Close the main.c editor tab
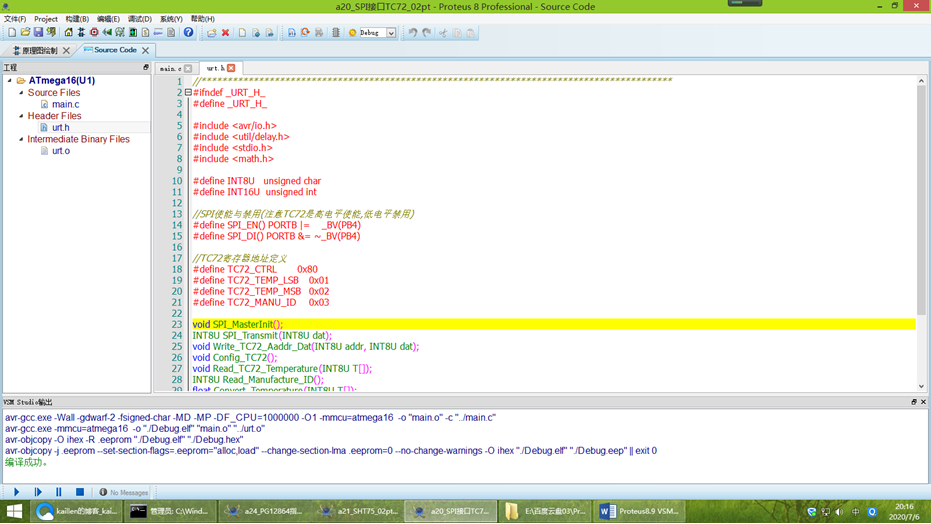The image size is (931, 524). pos(188,69)
